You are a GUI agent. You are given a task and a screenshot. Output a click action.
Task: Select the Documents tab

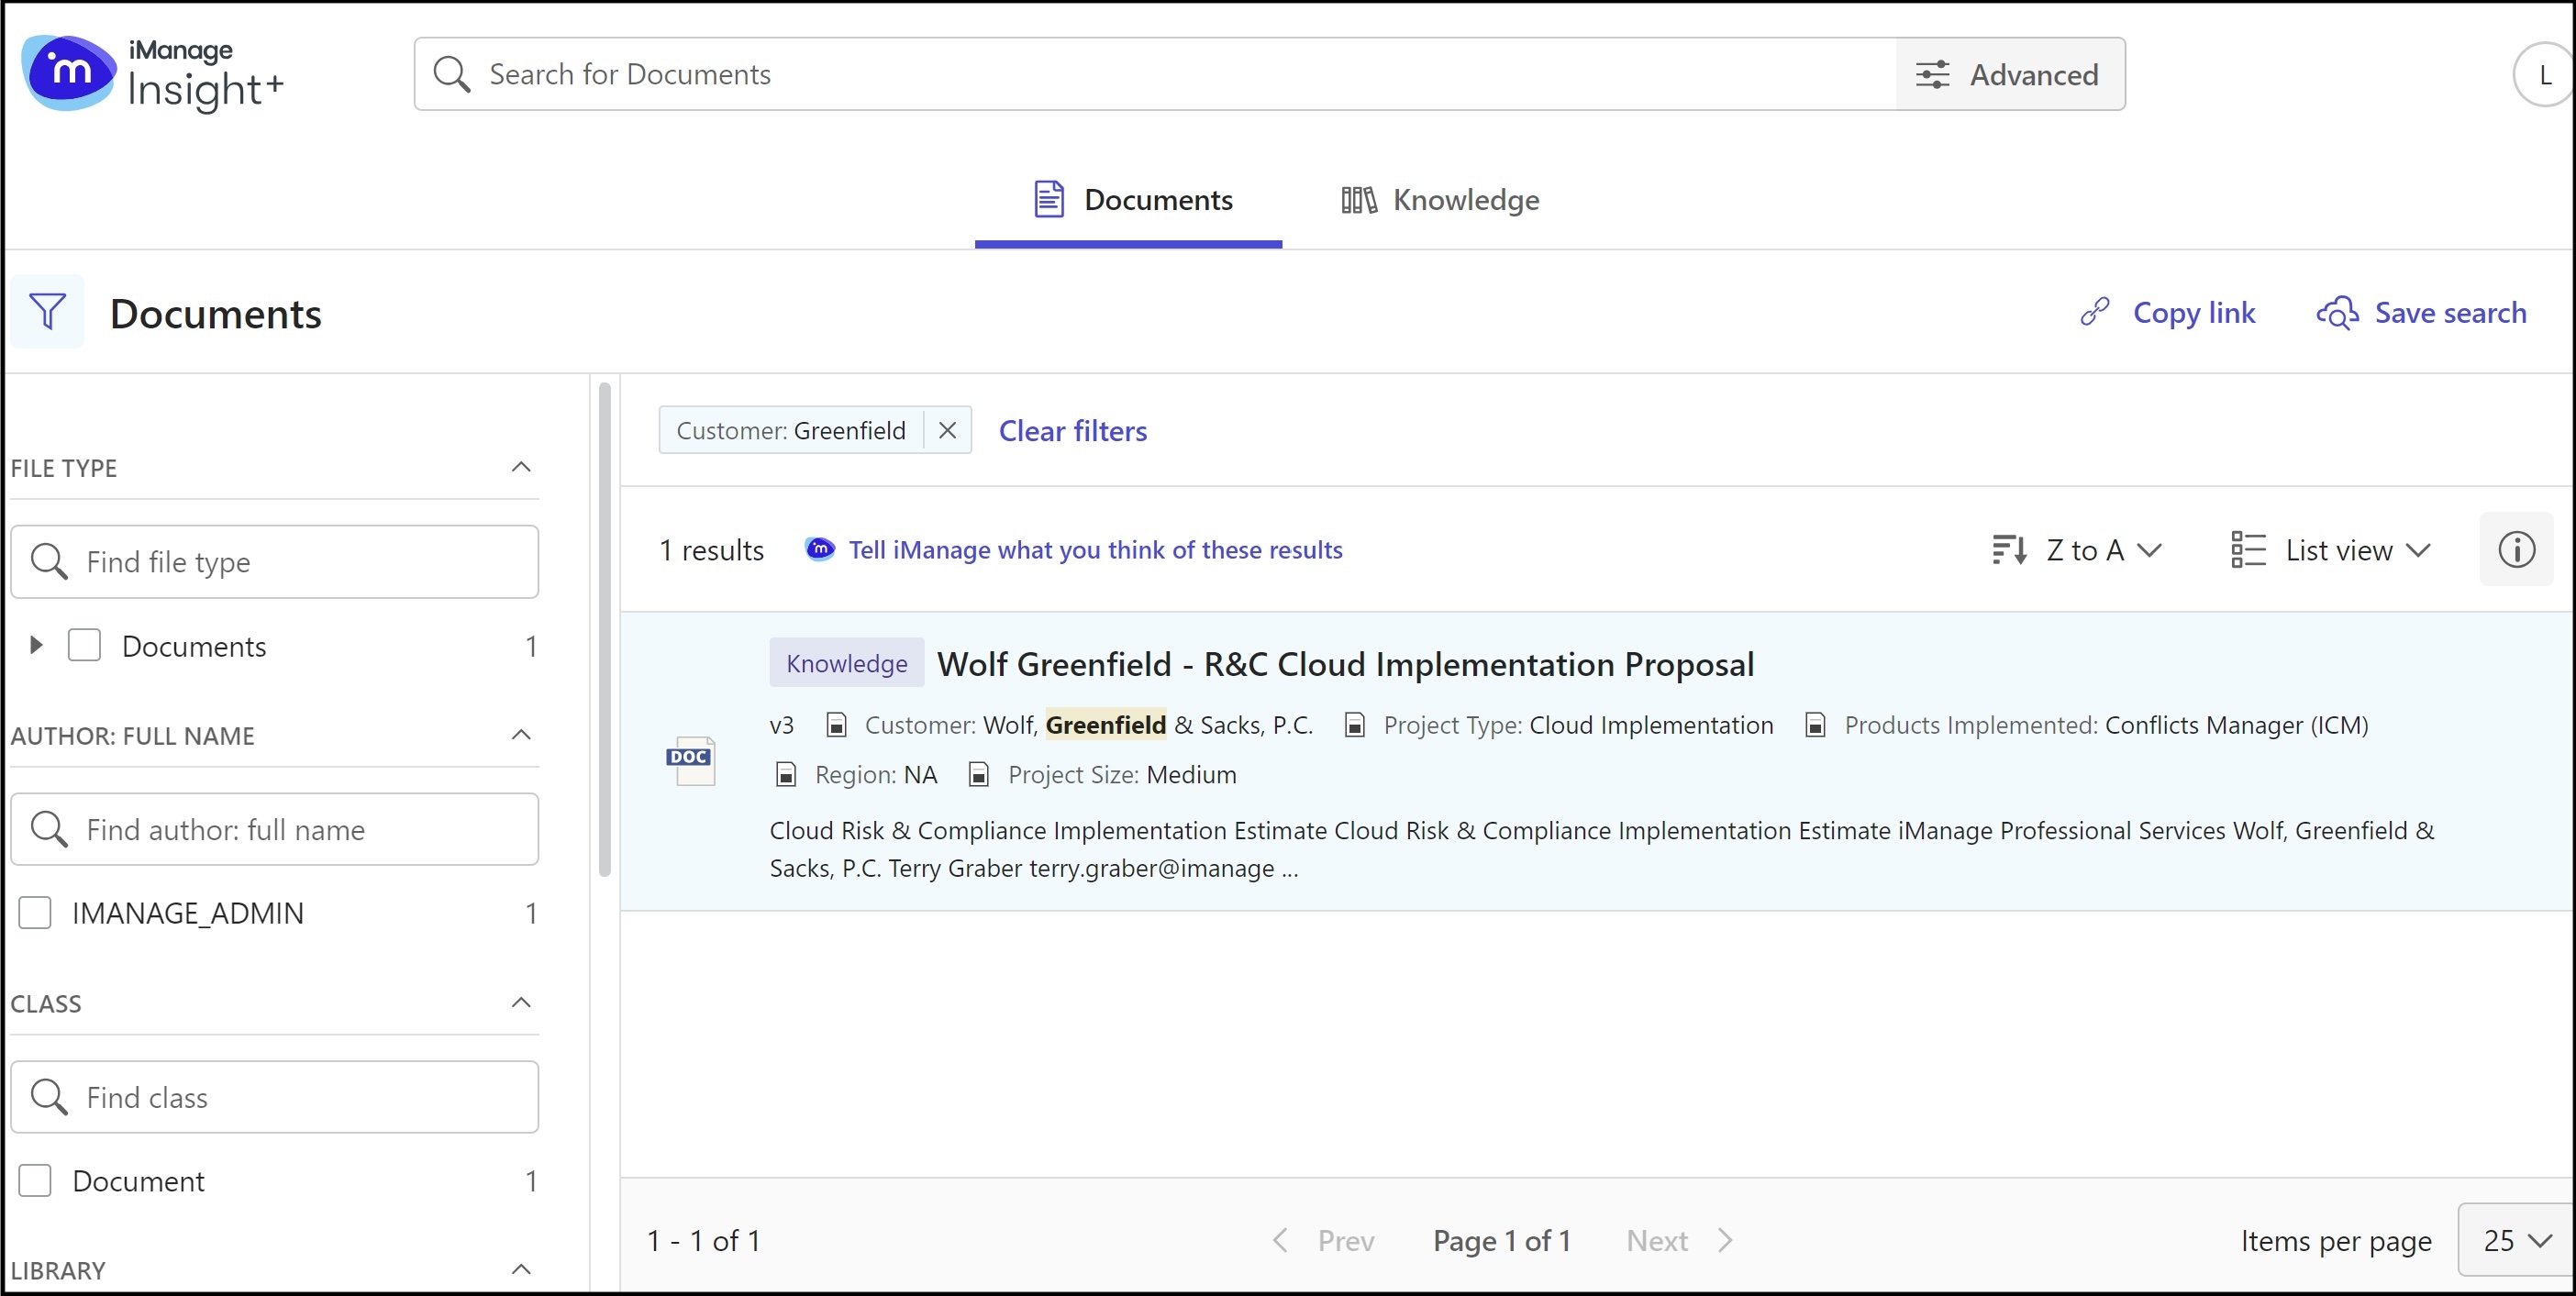point(1130,200)
